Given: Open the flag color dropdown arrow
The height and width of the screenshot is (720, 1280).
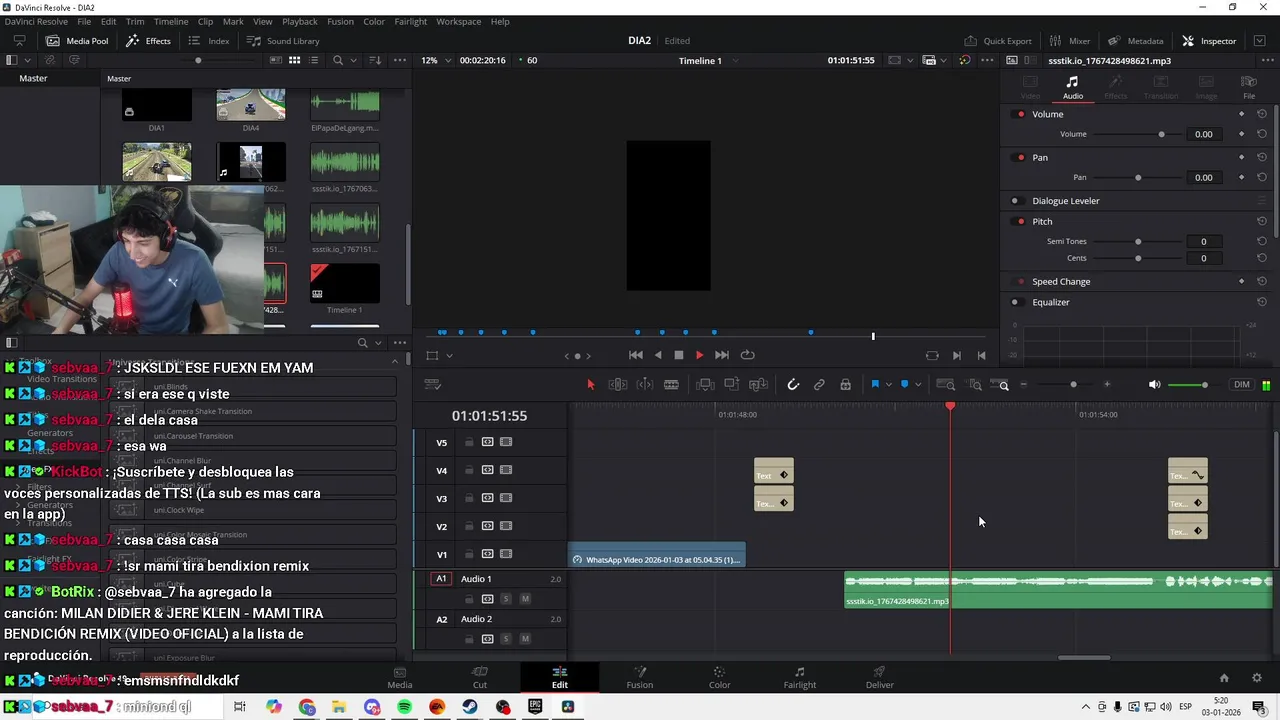Looking at the screenshot, I should pos(888,385).
